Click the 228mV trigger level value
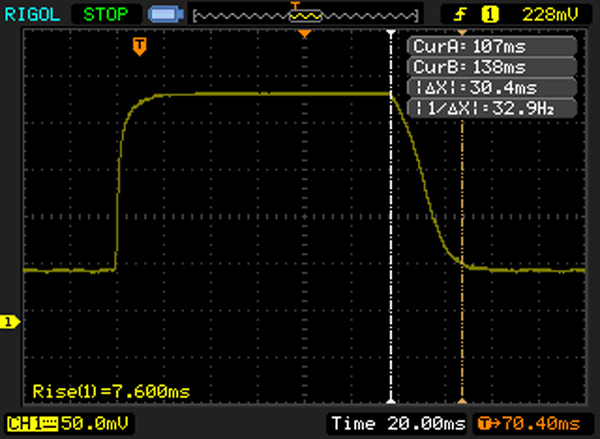This screenshot has width=600, height=439. 550,15
